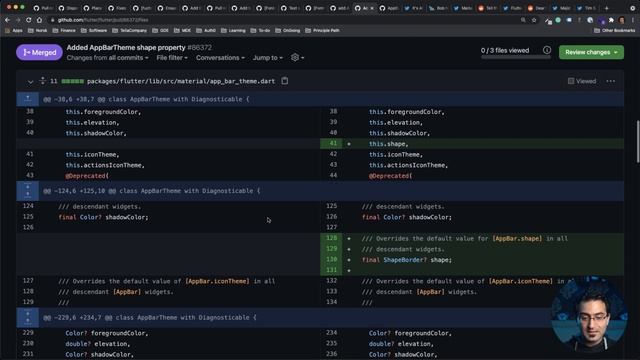Image resolution: width=640 pixels, height=360 pixels.
Task: Open the Other Bookmarks folder
Action: tap(614, 30)
